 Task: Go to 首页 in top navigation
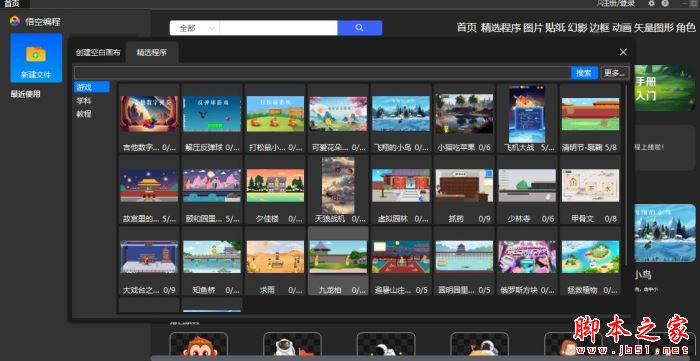[467, 28]
